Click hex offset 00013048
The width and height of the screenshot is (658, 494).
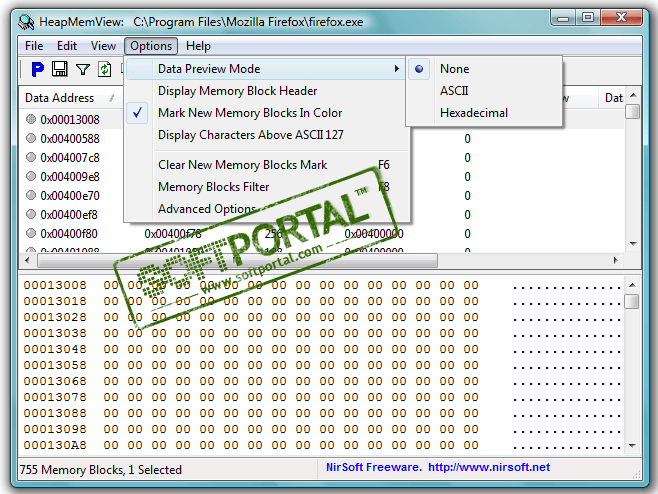pyautogui.click(x=55, y=349)
